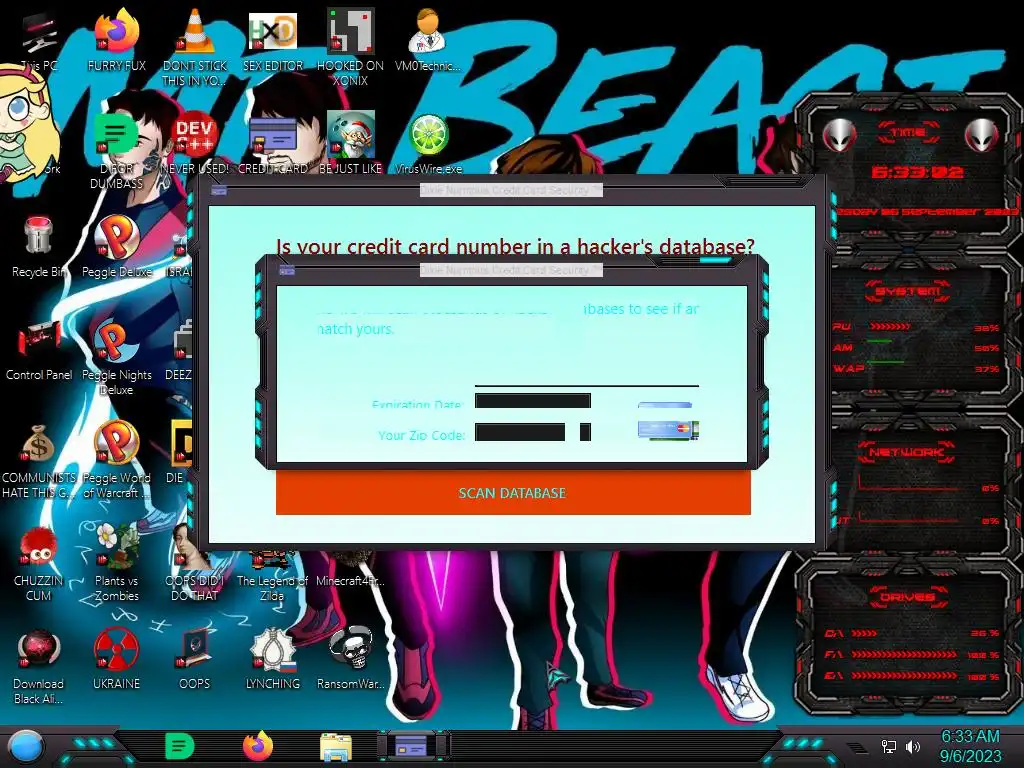Screen dimensions: 1024x768
Task: Click the F:\ drive usage bar
Action: (904, 654)
